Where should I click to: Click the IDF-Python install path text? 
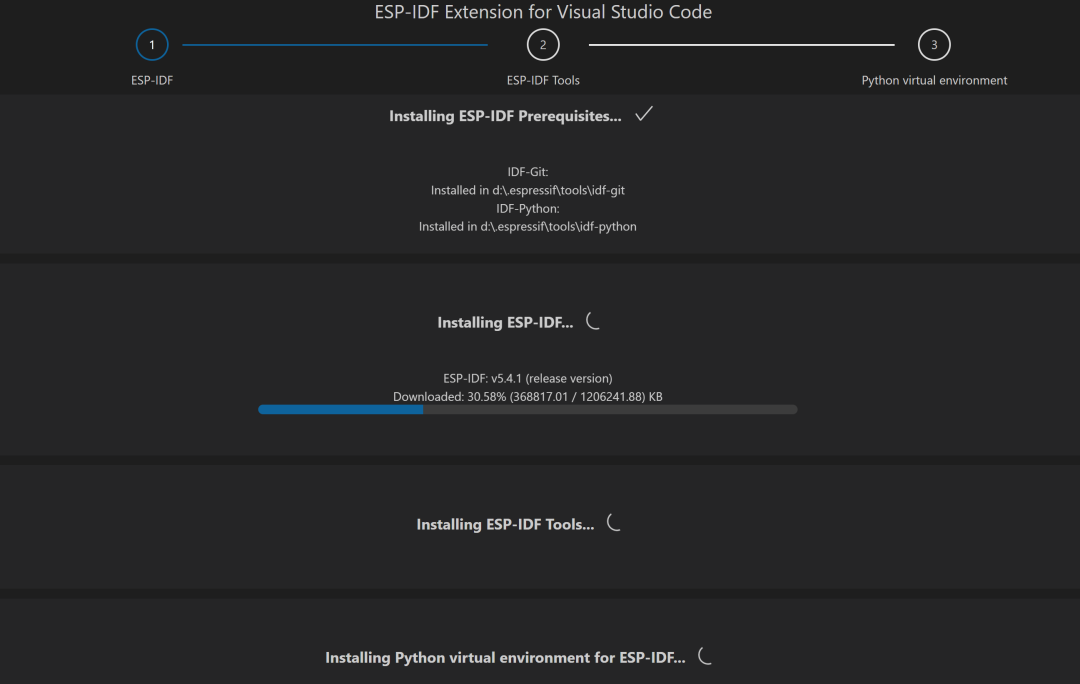click(528, 227)
